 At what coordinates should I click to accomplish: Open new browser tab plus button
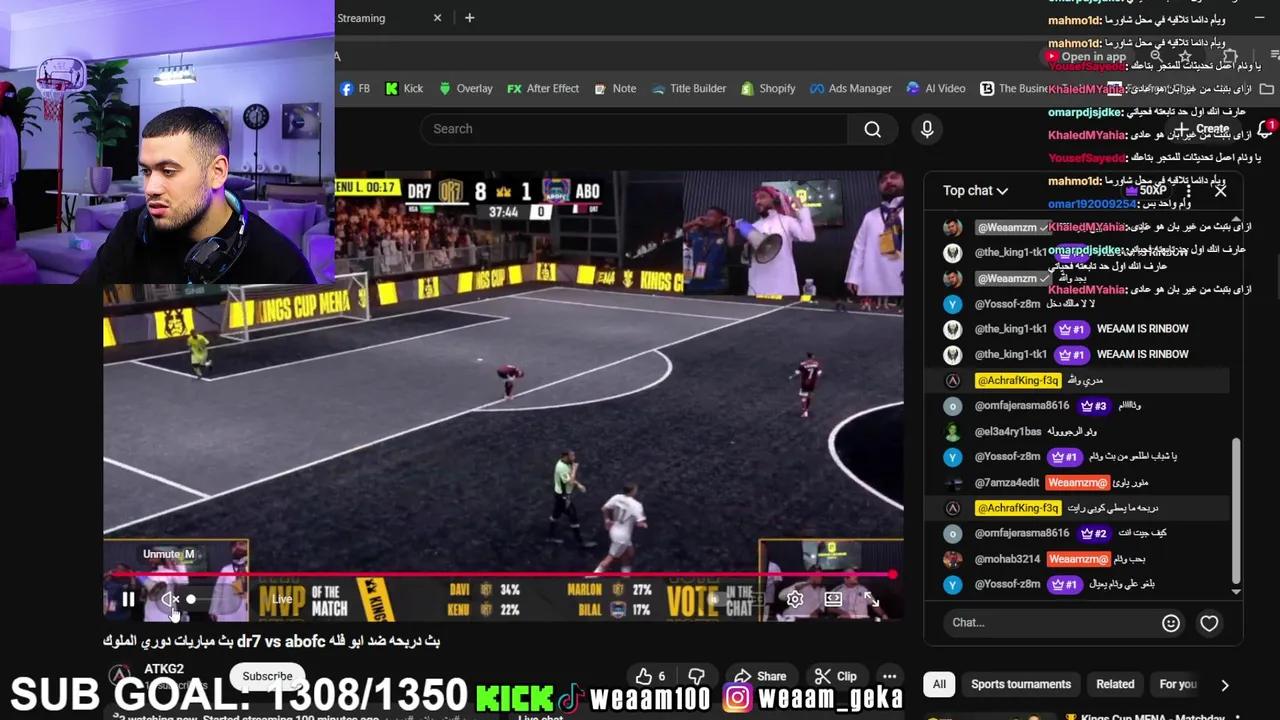point(469,18)
